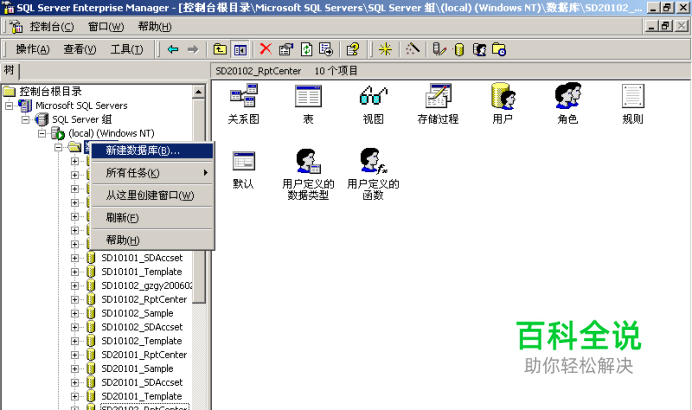Select SD20101_Sample in the tree

(x=137, y=369)
